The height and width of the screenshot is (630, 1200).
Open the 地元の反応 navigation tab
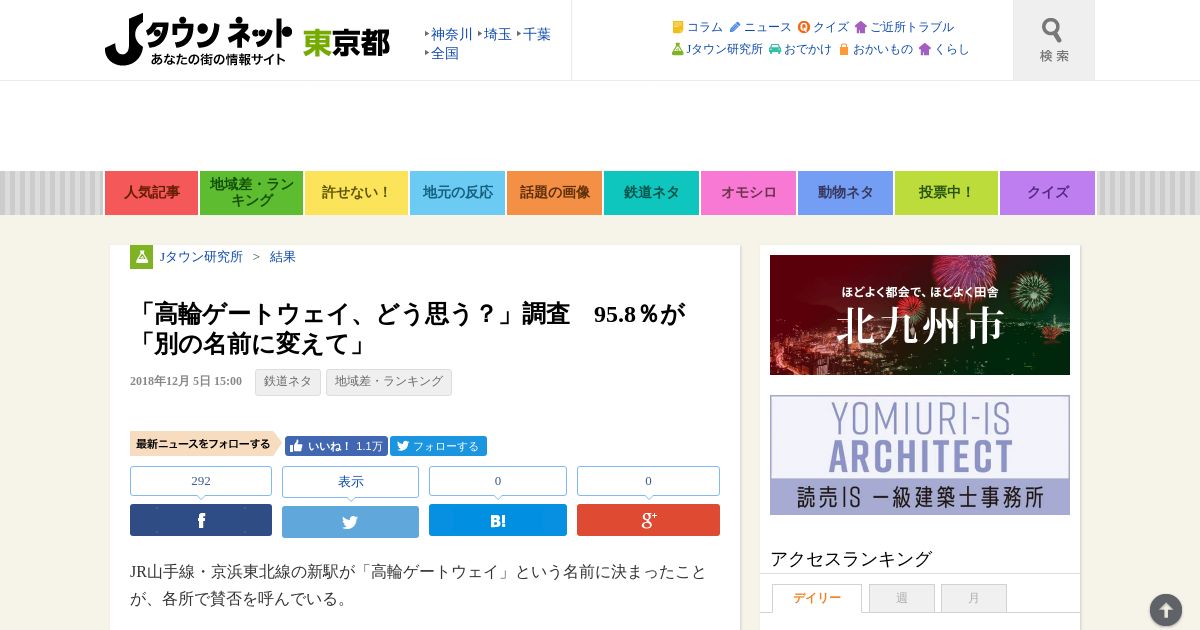pos(457,193)
